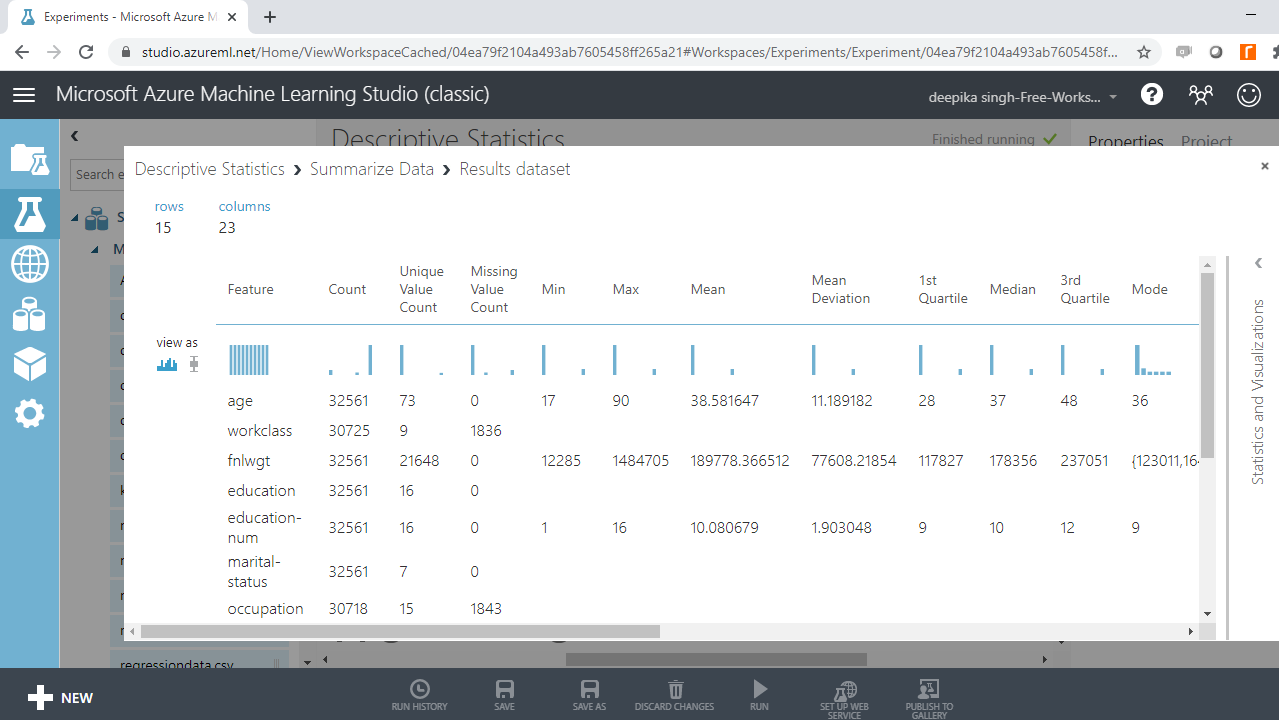
Task: Switch view to box plot icon
Action: coord(194,365)
